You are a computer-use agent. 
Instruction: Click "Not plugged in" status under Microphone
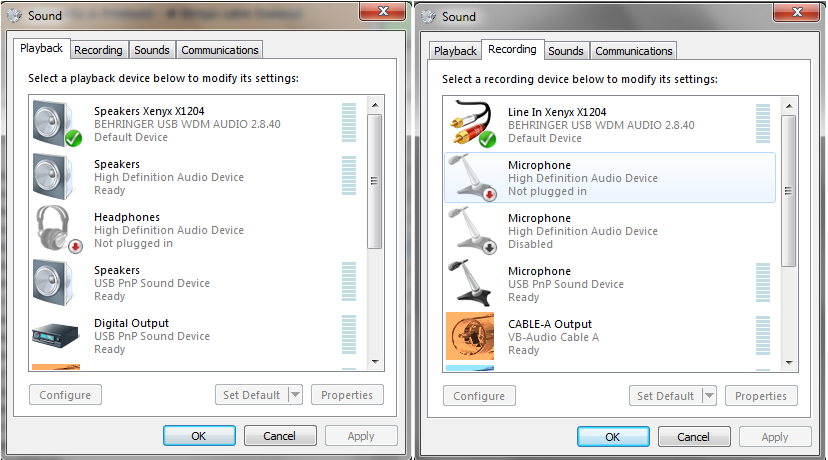547,191
